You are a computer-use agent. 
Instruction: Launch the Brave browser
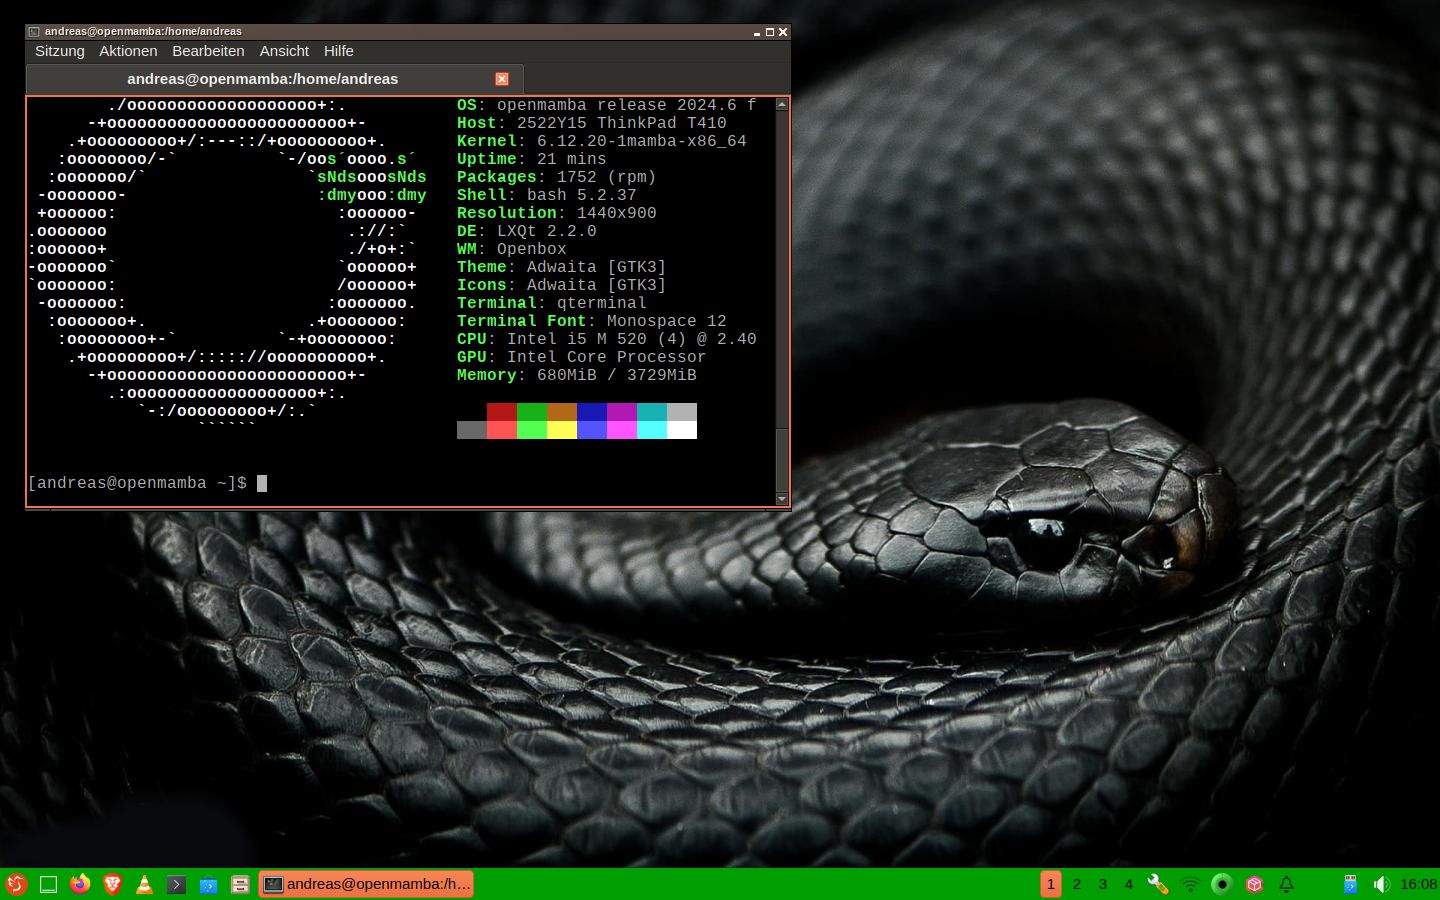point(112,884)
